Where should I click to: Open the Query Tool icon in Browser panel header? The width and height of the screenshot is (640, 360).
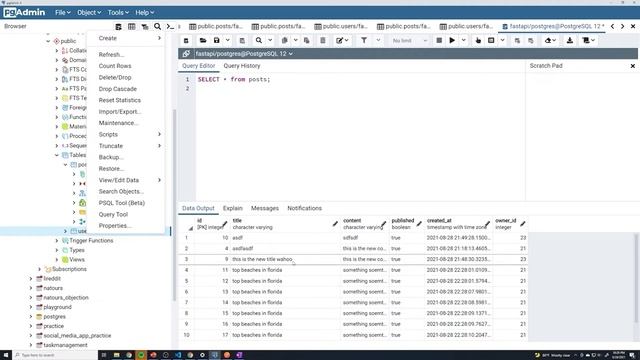point(118,27)
